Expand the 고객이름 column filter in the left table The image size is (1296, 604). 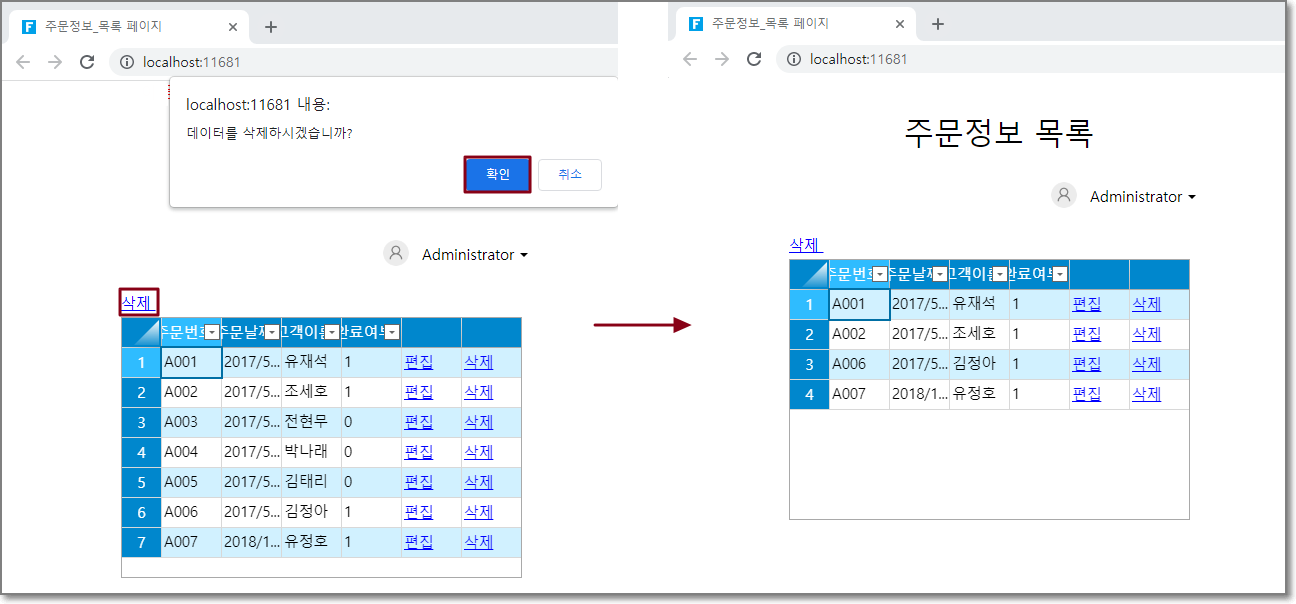coord(331,332)
